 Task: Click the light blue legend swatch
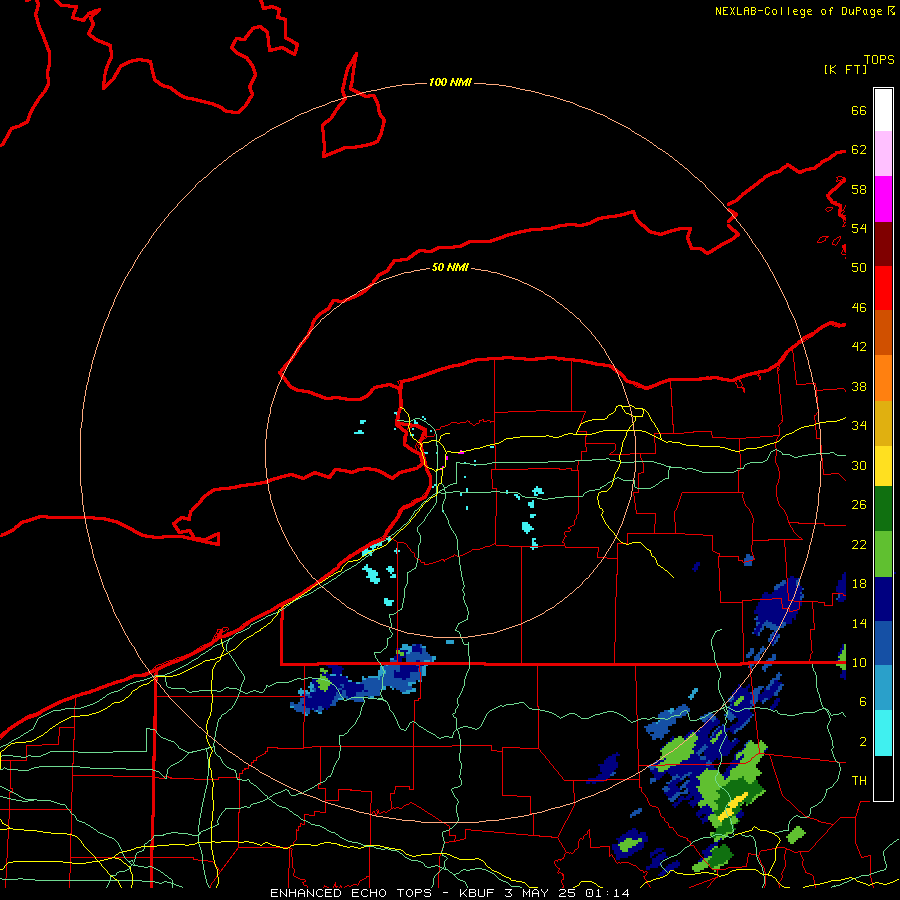883,688
